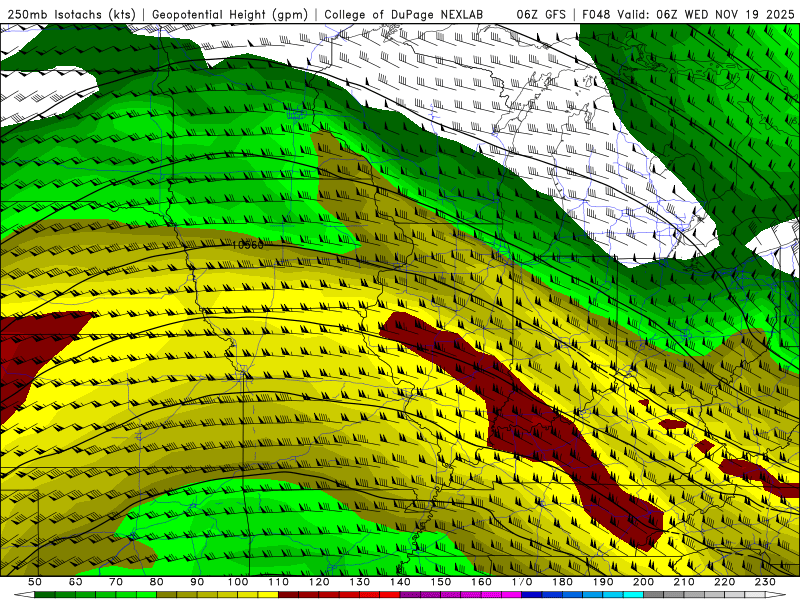This screenshot has height=600, width=800.
Task: Click the 190 knot colorbar label
Action: 603,582
